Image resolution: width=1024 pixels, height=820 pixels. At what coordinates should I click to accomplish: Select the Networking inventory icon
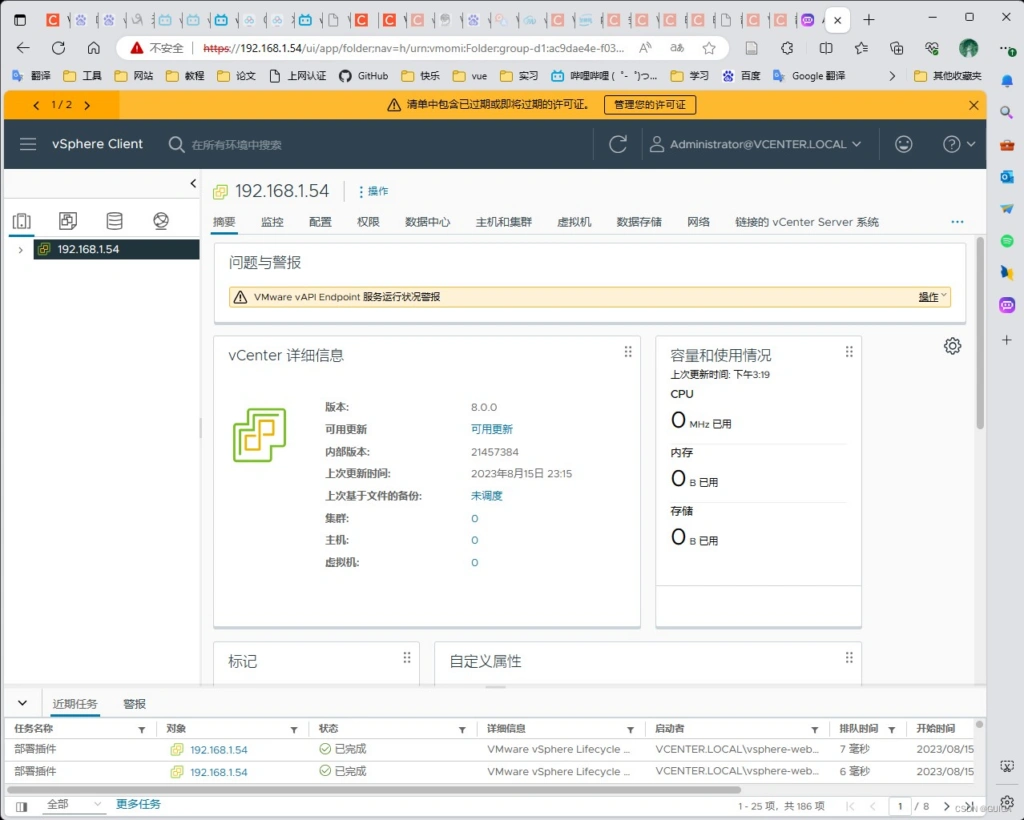[x=161, y=221]
